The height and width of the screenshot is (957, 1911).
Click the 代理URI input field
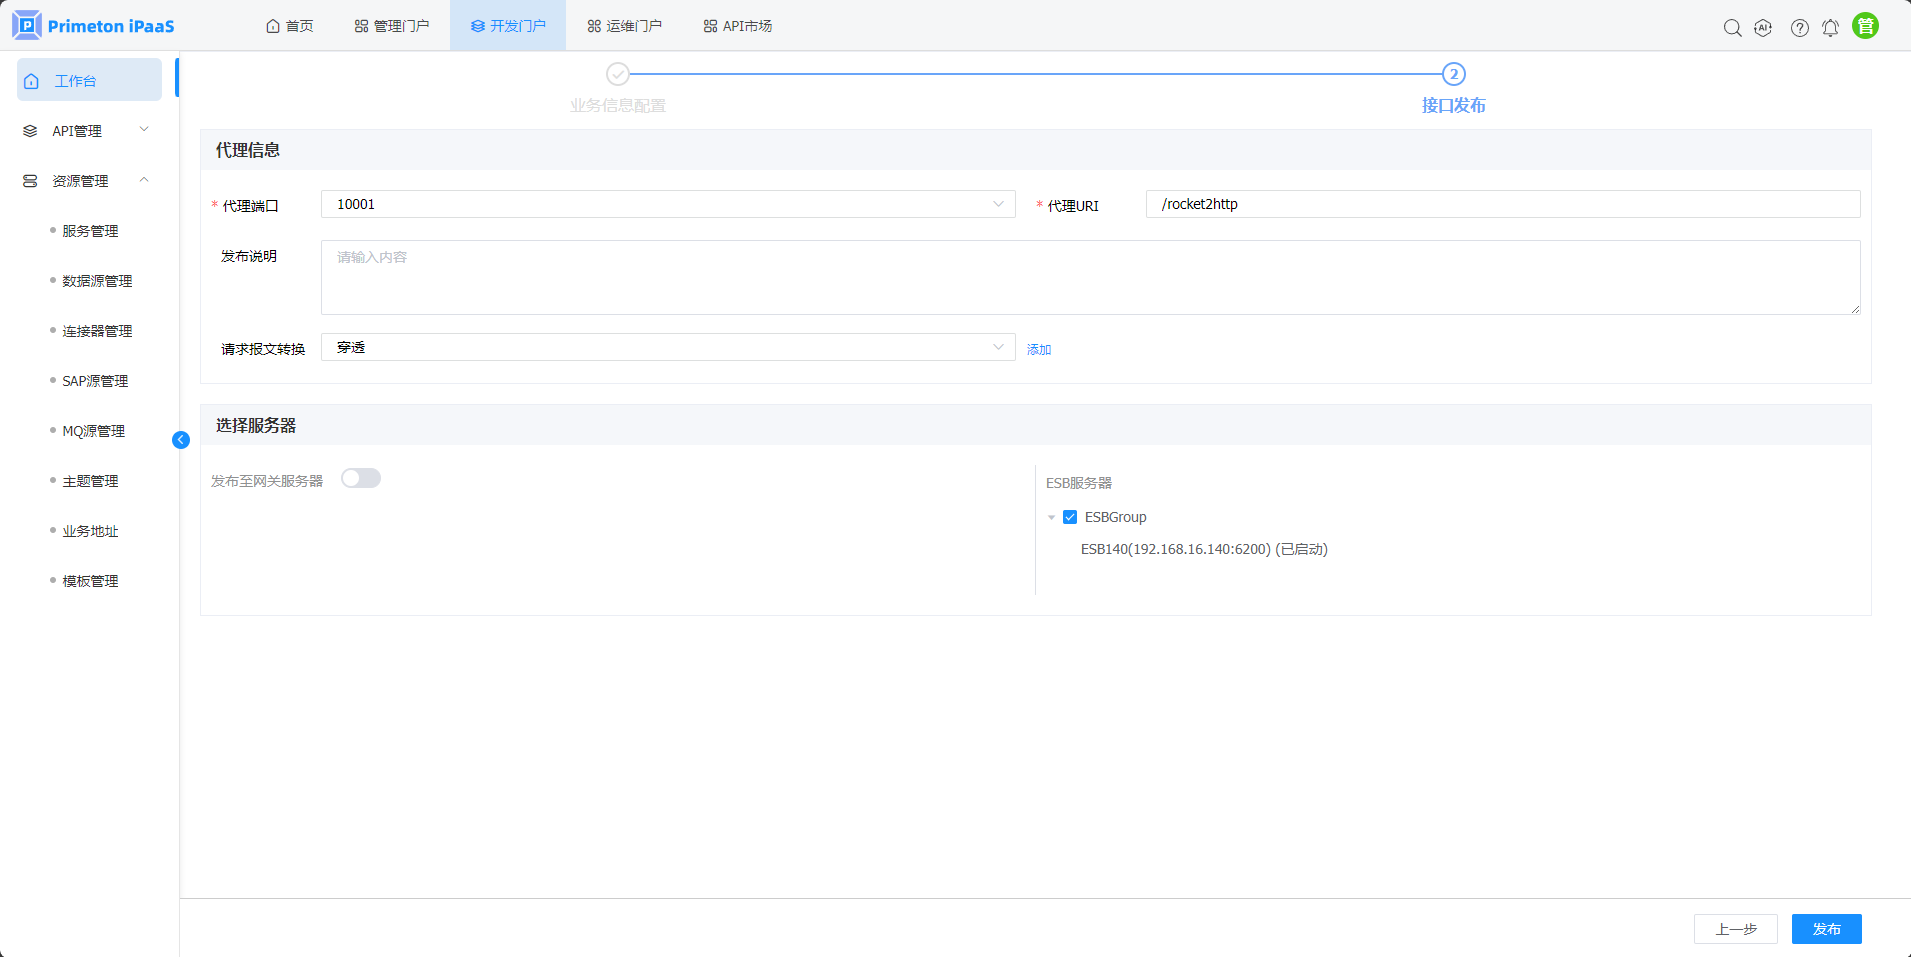tap(1502, 204)
